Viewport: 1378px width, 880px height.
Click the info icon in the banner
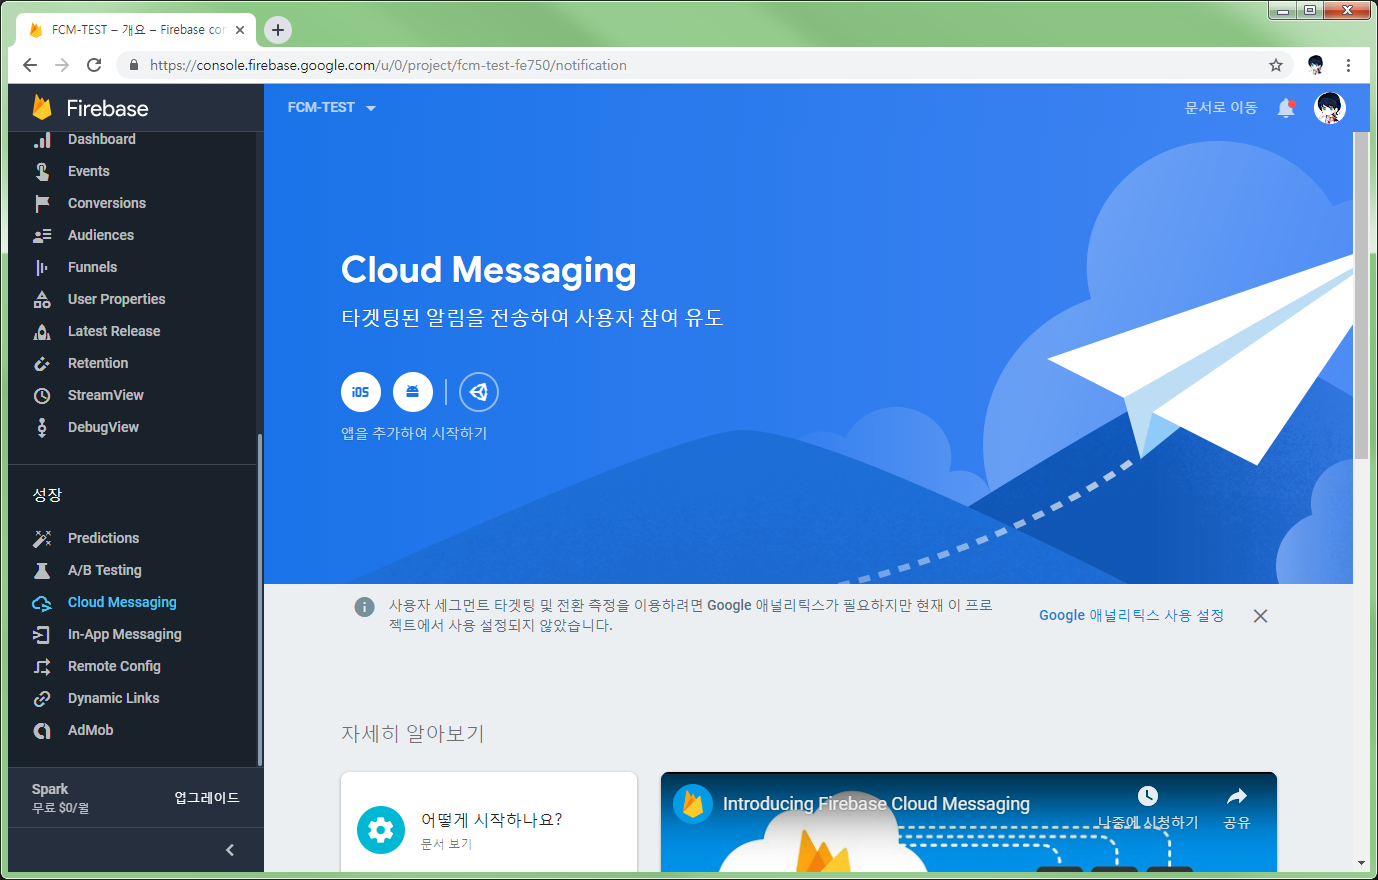(x=365, y=607)
